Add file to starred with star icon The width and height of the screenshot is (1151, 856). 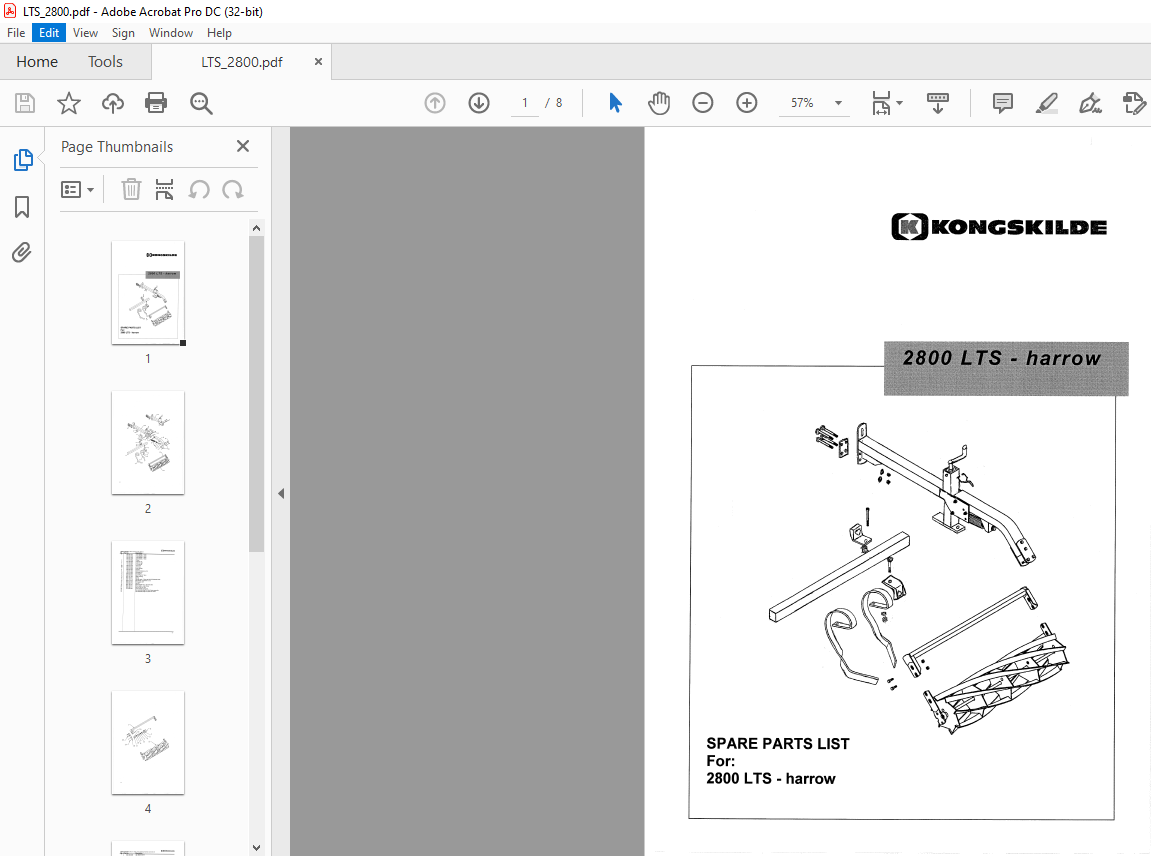(69, 103)
